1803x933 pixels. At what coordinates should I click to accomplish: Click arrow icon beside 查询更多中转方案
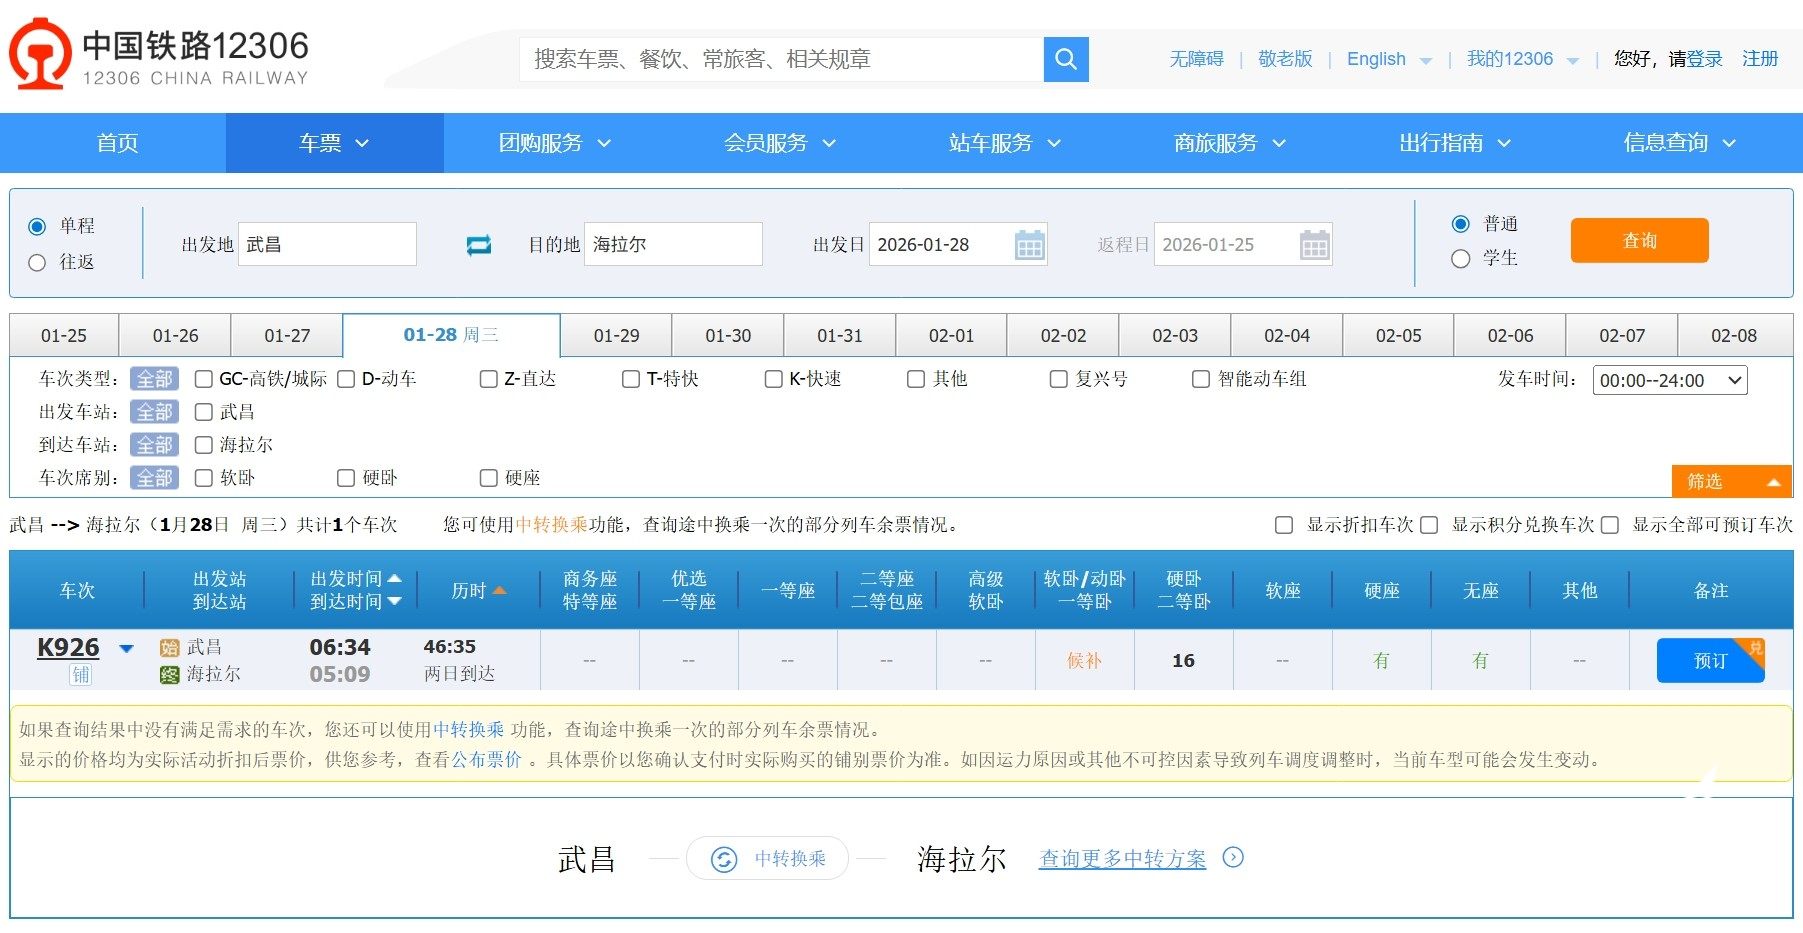(1234, 858)
